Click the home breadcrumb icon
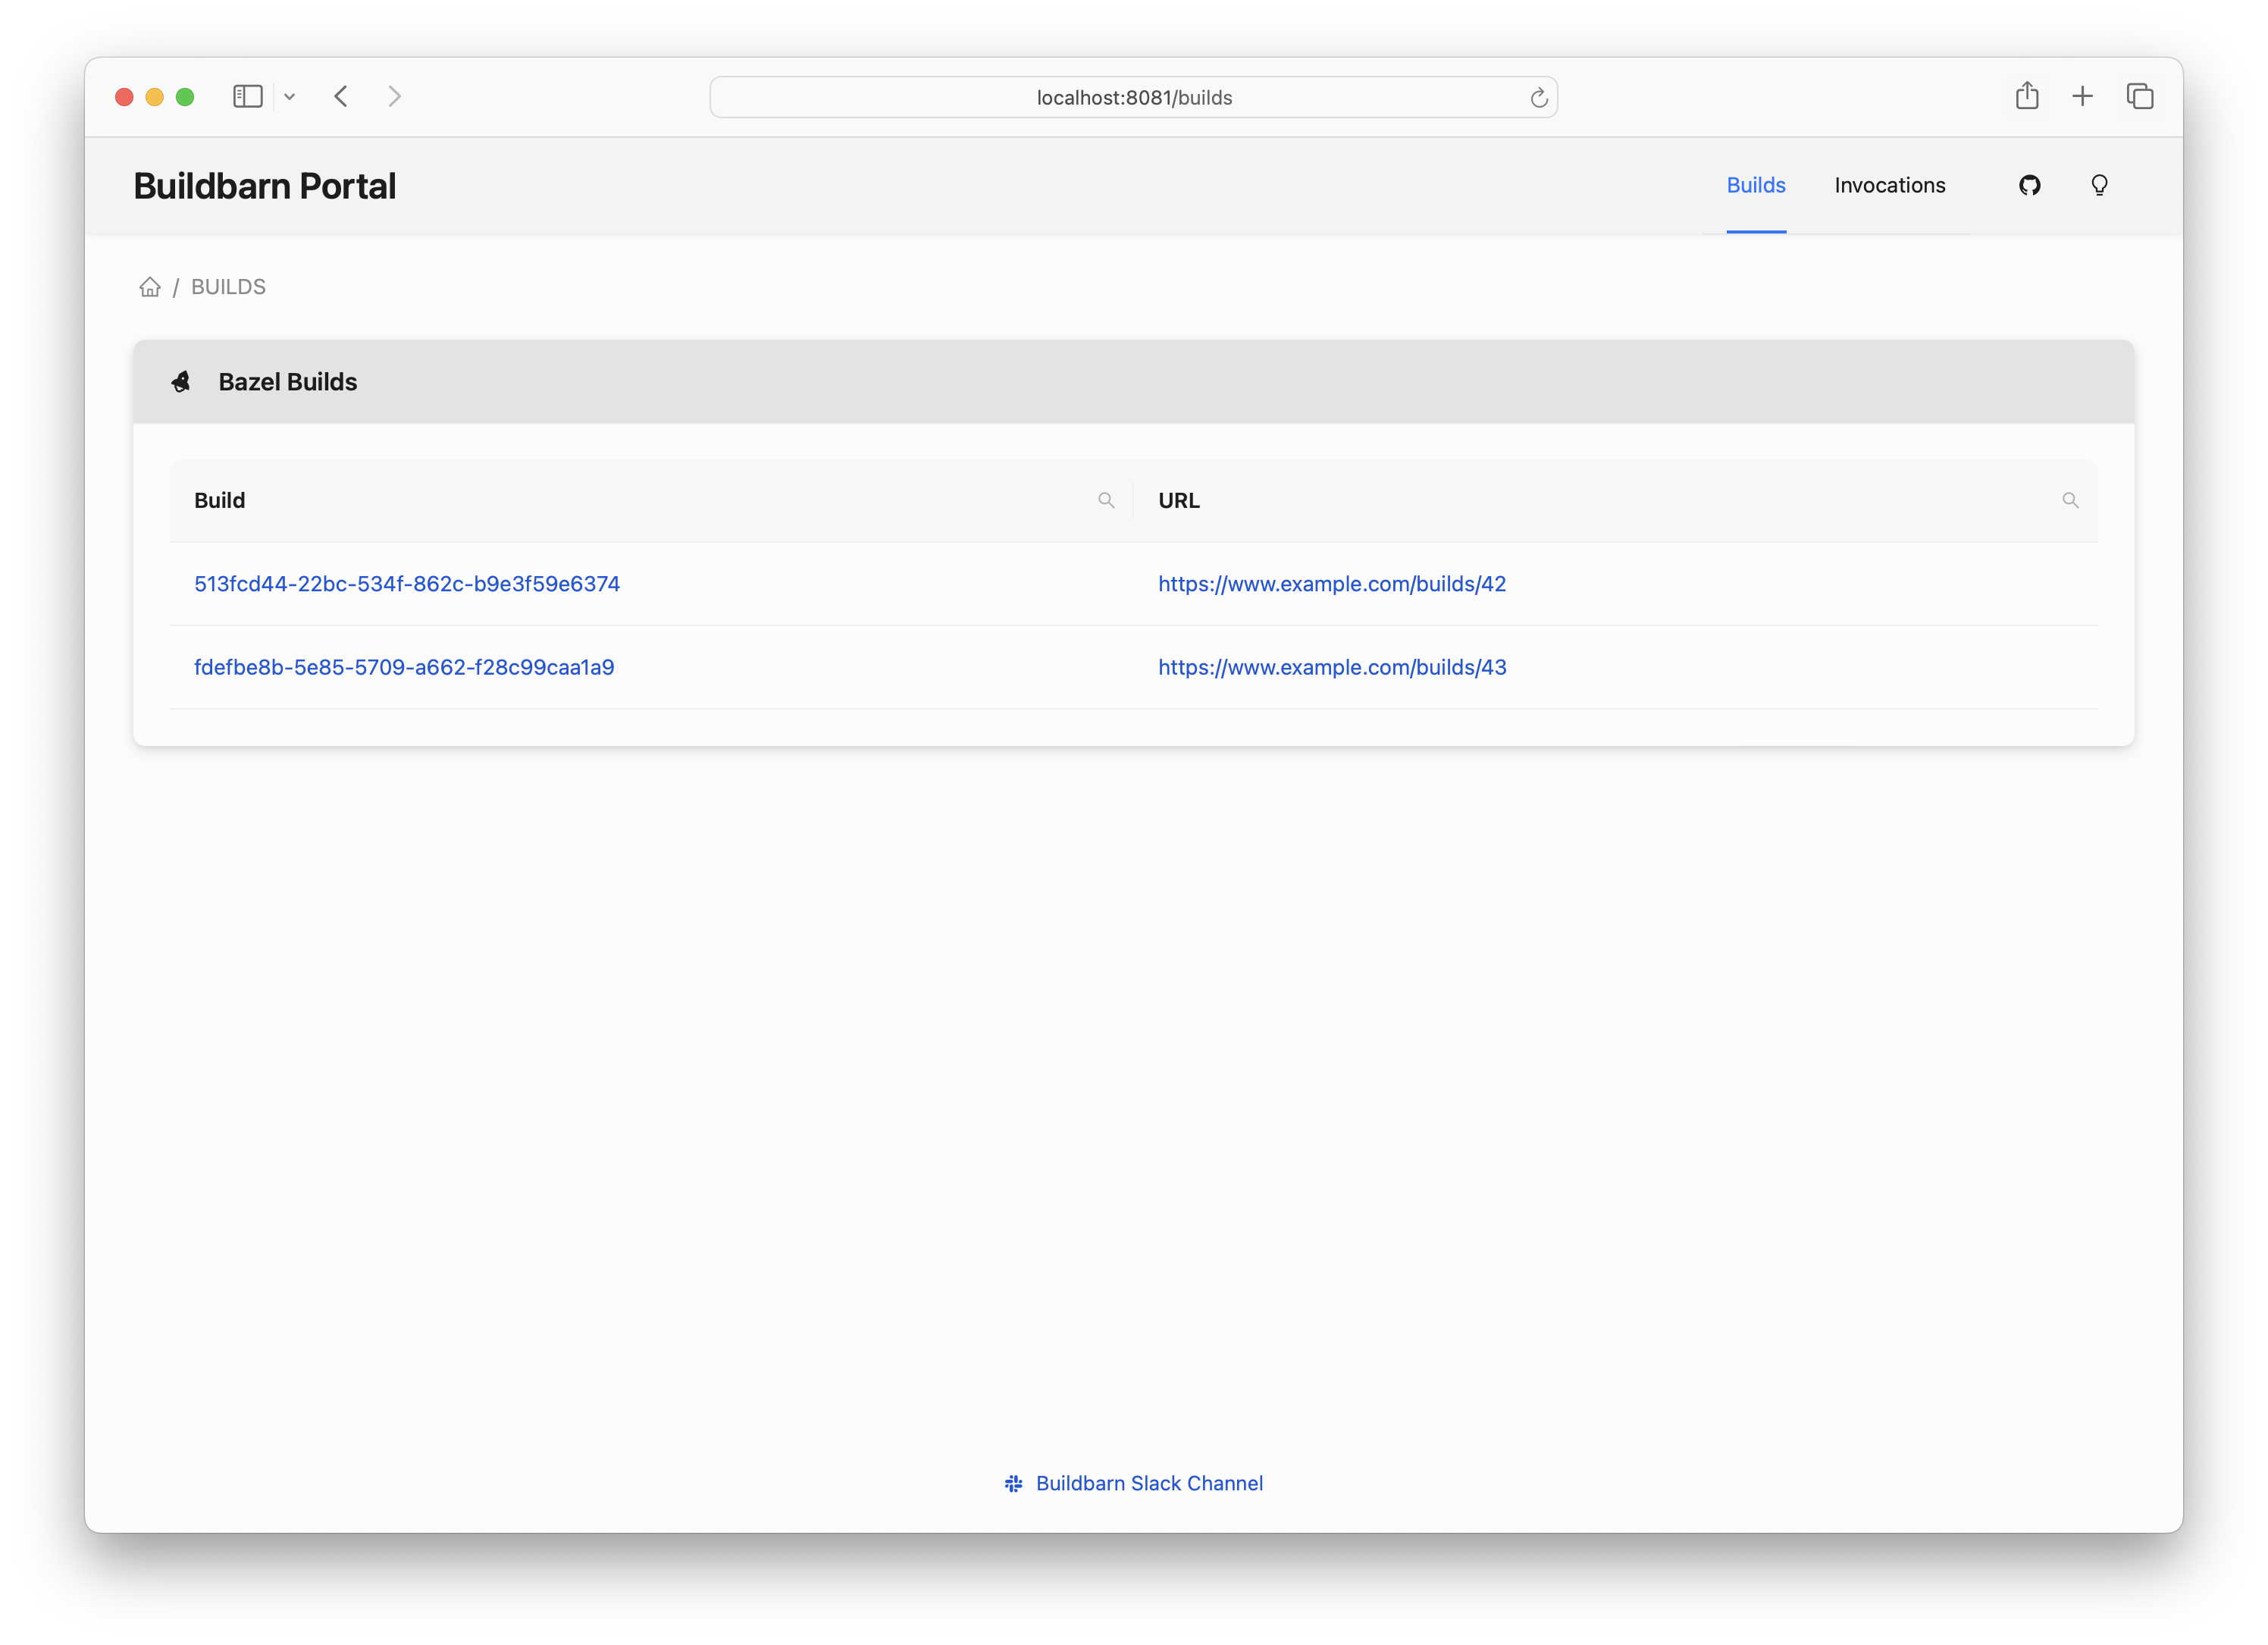Screen dimensions: 2268x1645 (x=150, y=287)
